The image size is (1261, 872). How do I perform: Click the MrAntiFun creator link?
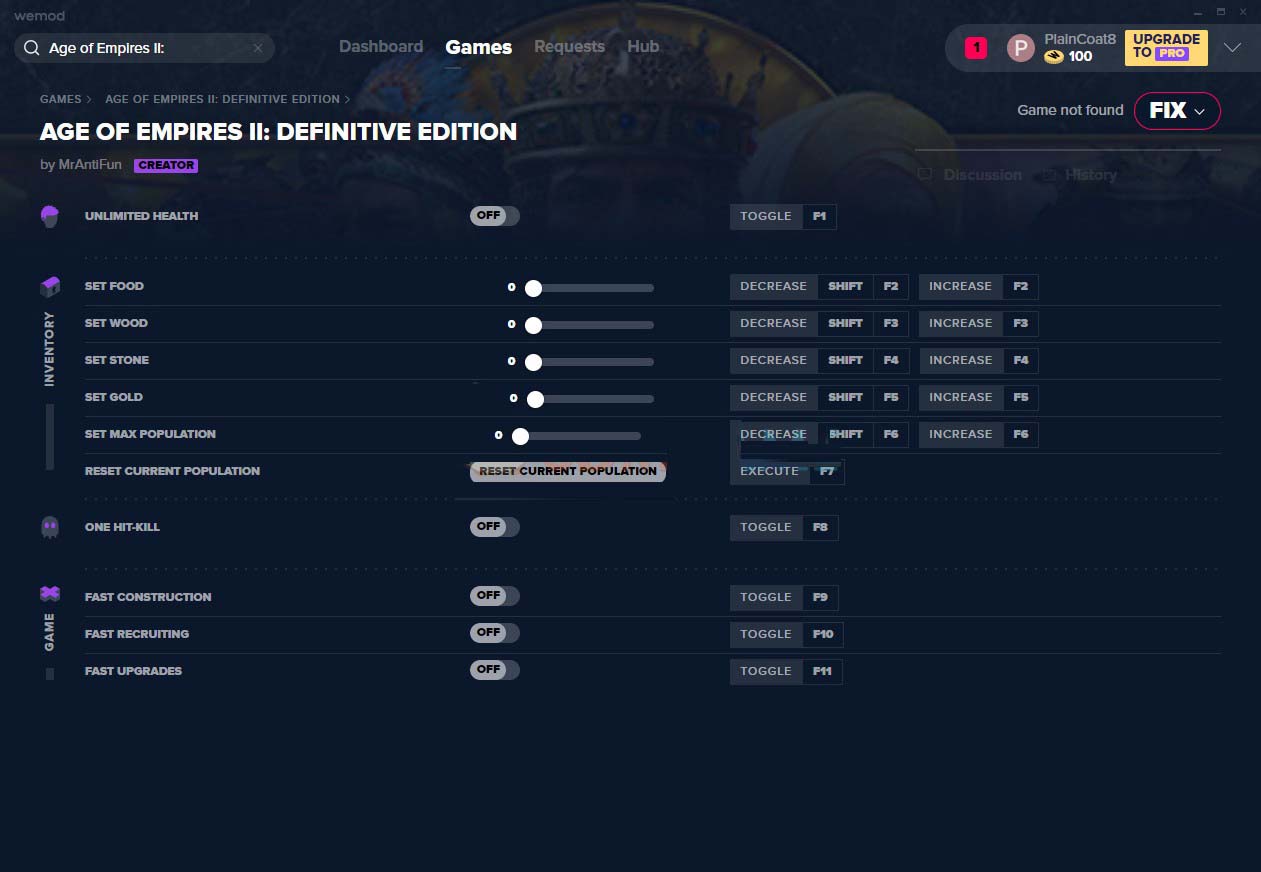pyautogui.click(x=88, y=165)
